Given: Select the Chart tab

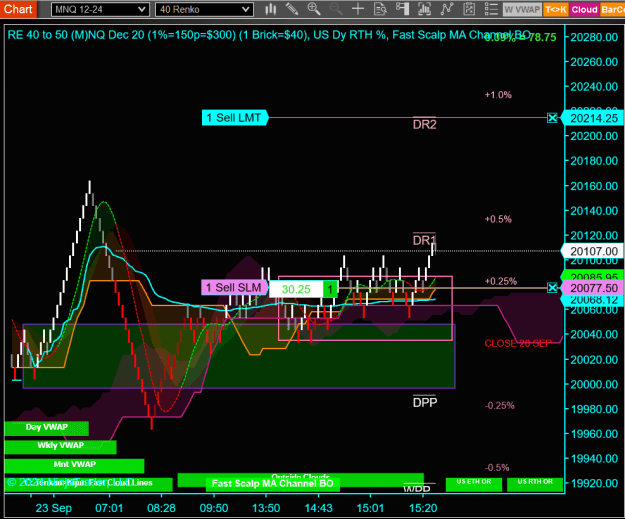Looking at the screenshot, I should [18, 9].
